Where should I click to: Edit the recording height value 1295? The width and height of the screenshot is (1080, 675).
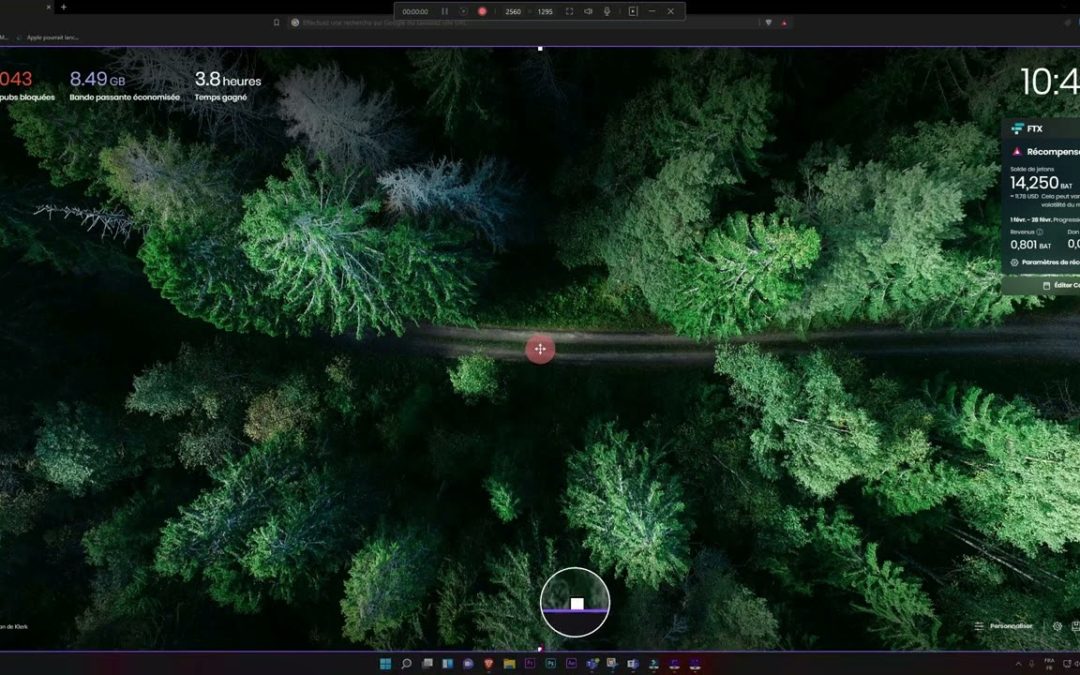(x=545, y=12)
